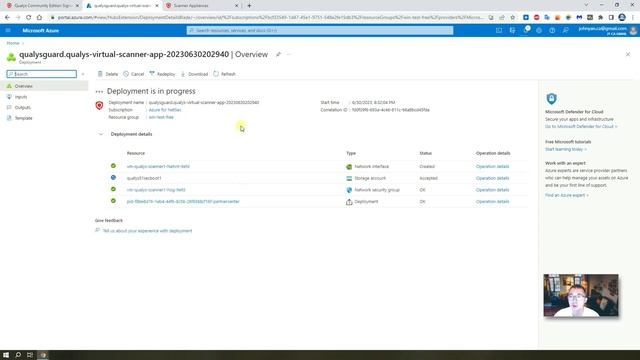This screenshot has width=640, height=360.
Task: Open portal settings gear icon
Action: [x=539, y=30]
